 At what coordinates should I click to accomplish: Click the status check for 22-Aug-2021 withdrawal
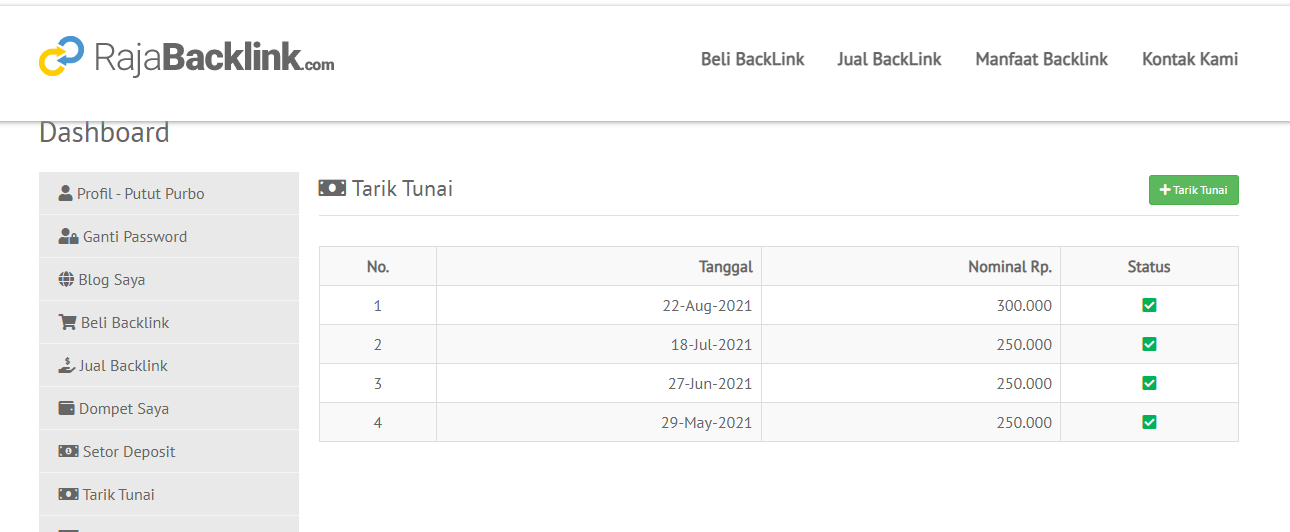click(x=1149, y=305)
